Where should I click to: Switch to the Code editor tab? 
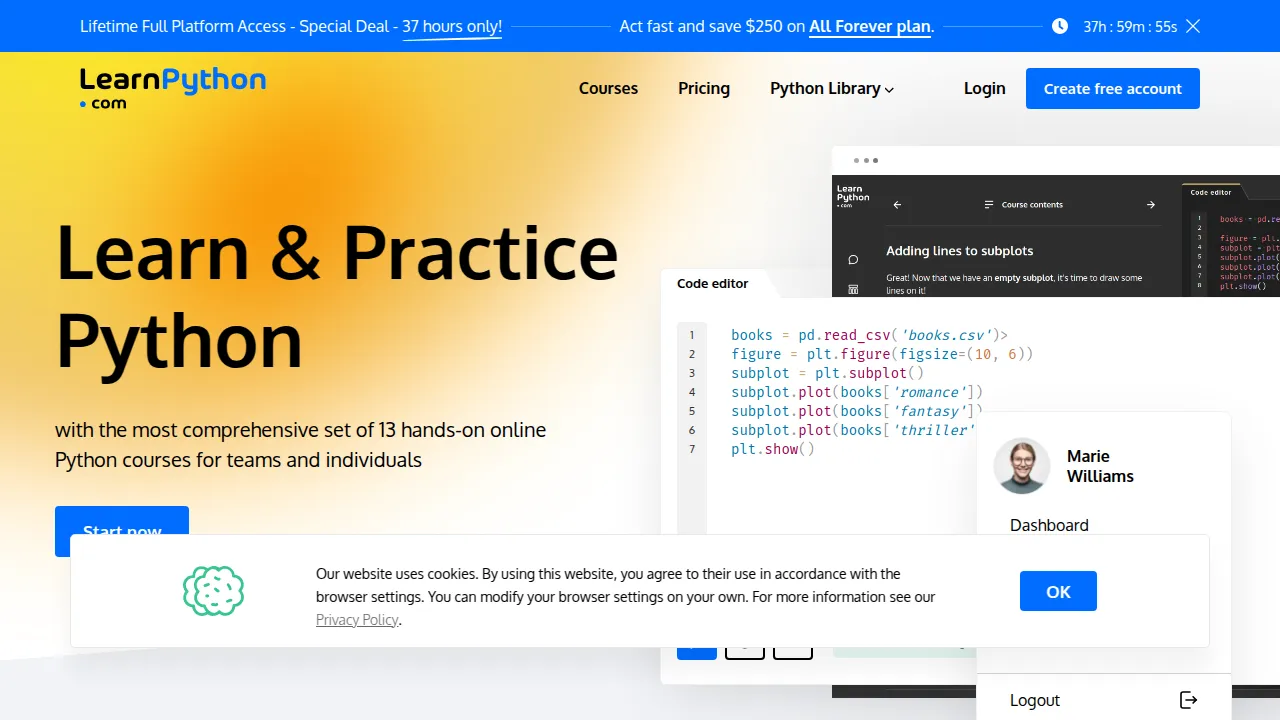pos(712,283)
